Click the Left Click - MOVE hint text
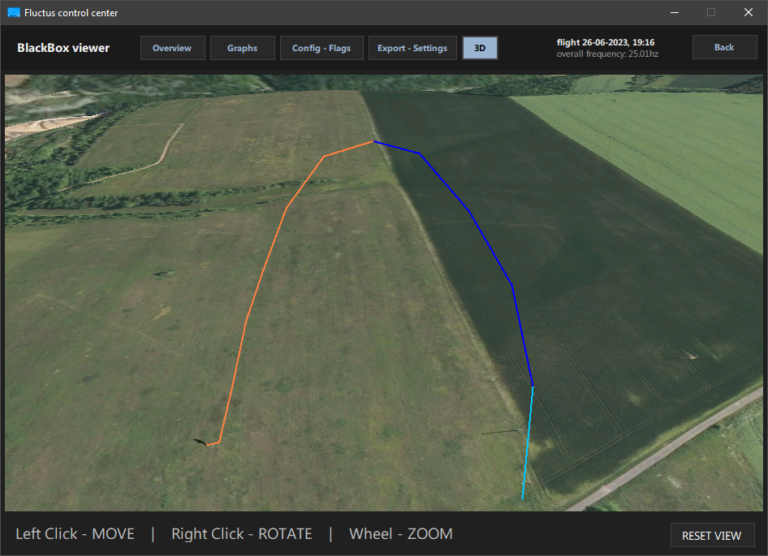This screenshot has width=768, height=556. 75,534
